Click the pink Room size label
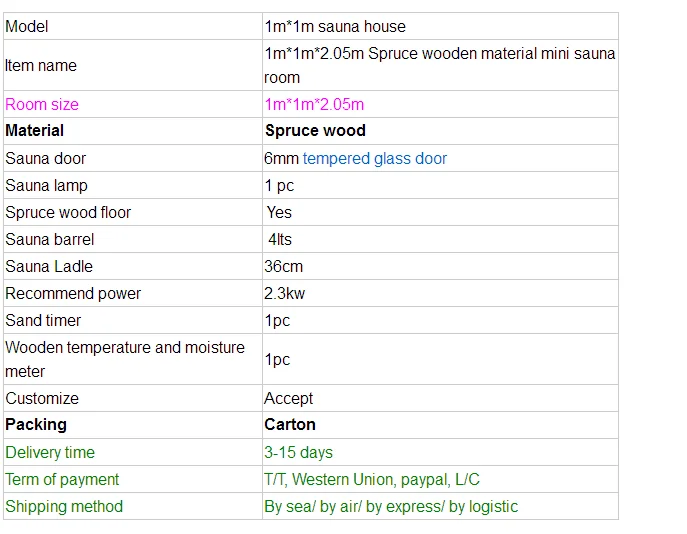Image resolution: width=687 pixels, height=534 pixels. (42, 104)
